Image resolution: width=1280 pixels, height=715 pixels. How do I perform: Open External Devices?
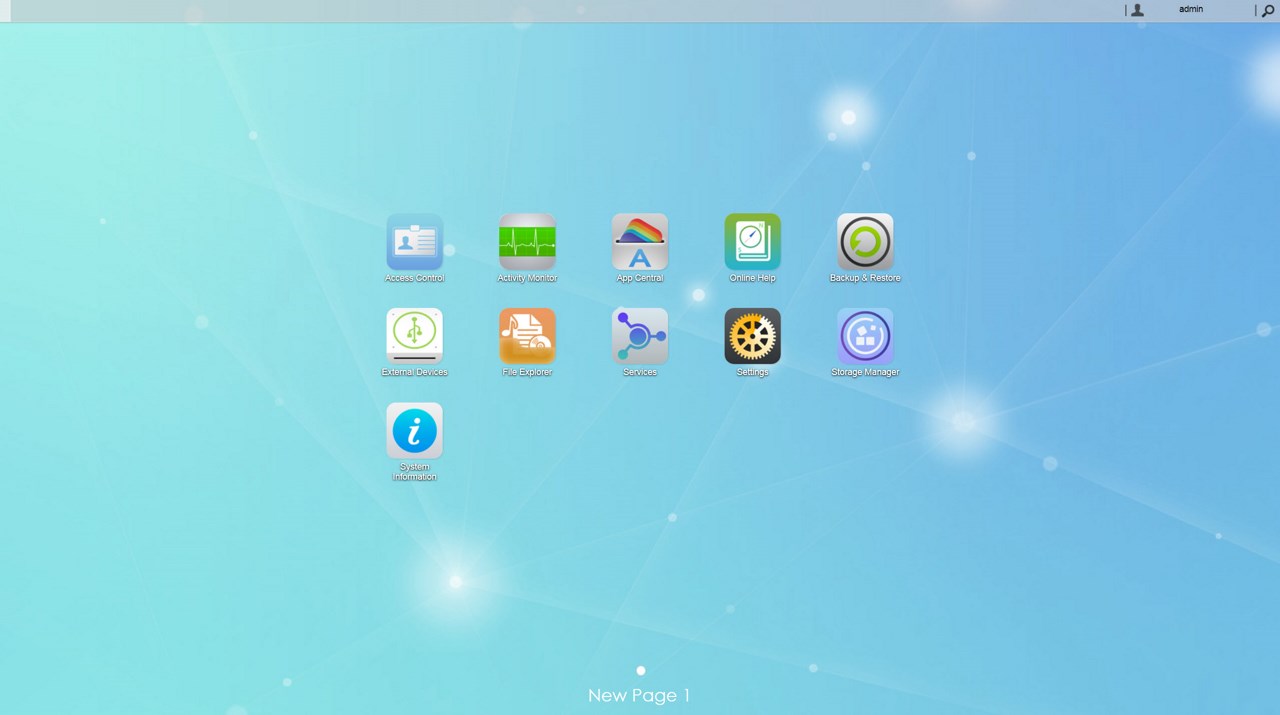click(415, 336)
